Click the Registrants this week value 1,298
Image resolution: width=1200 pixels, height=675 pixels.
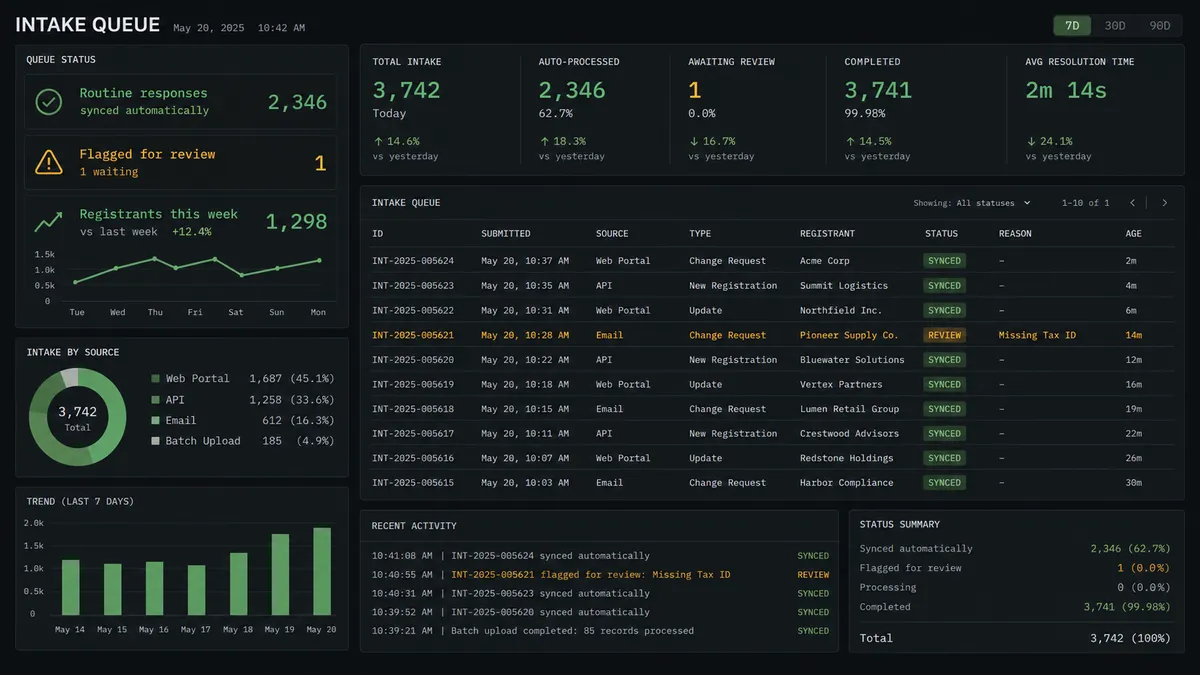click(x=296, y=222)
